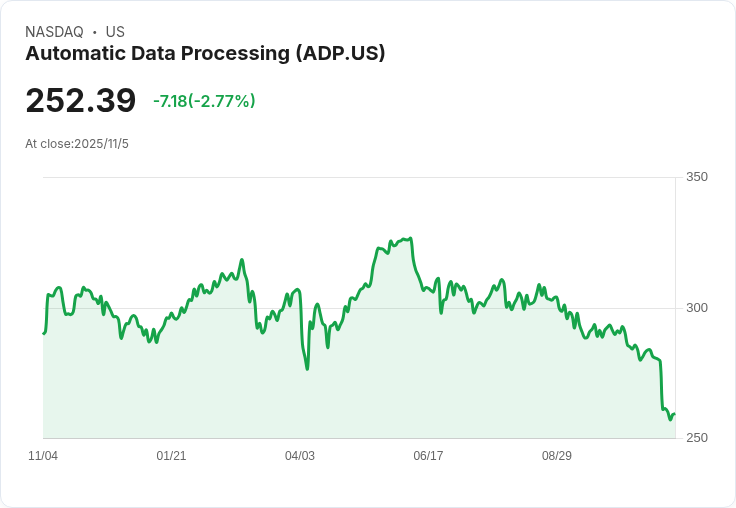
Task: Select the 300 y-axis label
Action: [x=696, y=307]
